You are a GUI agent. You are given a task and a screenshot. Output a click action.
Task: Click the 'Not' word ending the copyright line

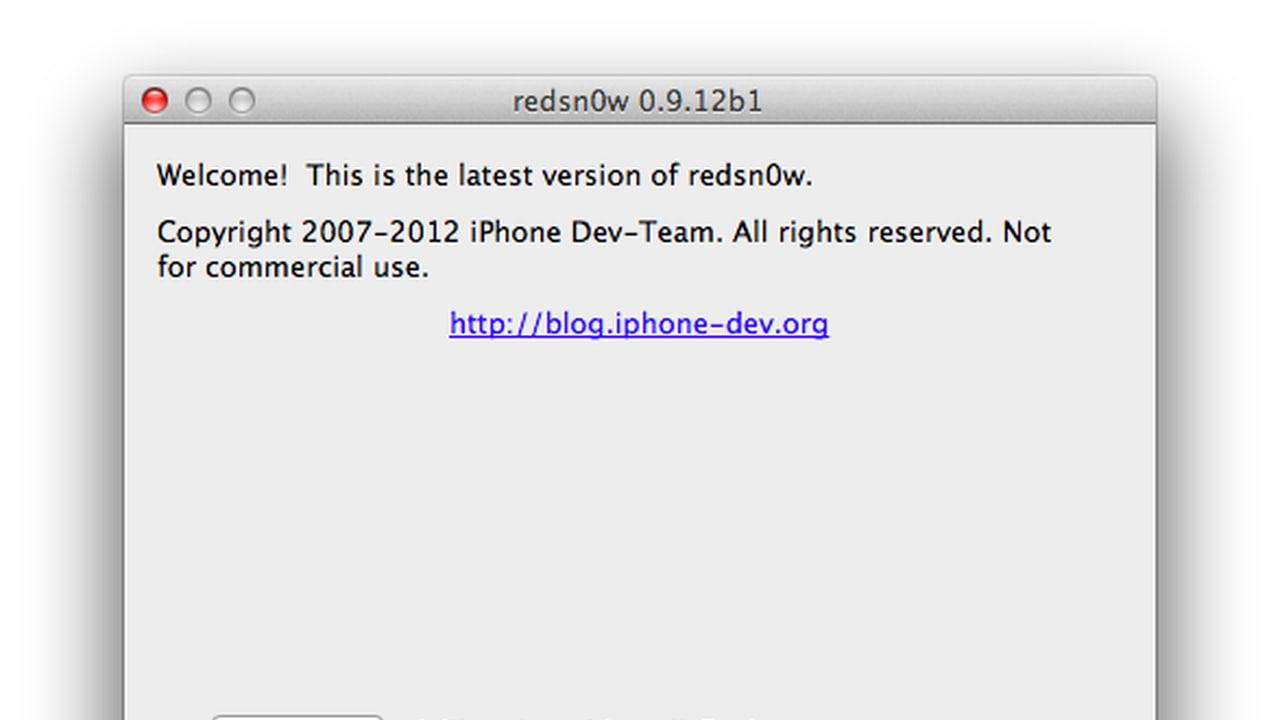click(x=1027, y=232)
